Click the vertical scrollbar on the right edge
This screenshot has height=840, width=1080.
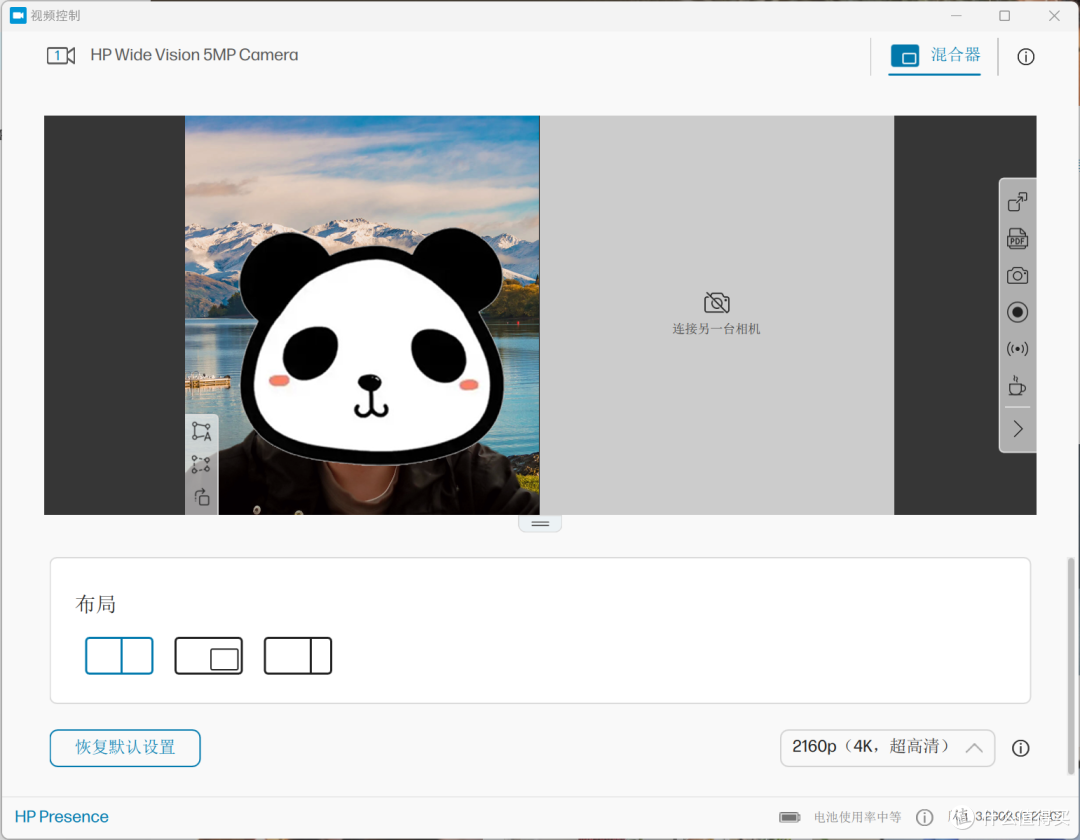click(1070, 665)
